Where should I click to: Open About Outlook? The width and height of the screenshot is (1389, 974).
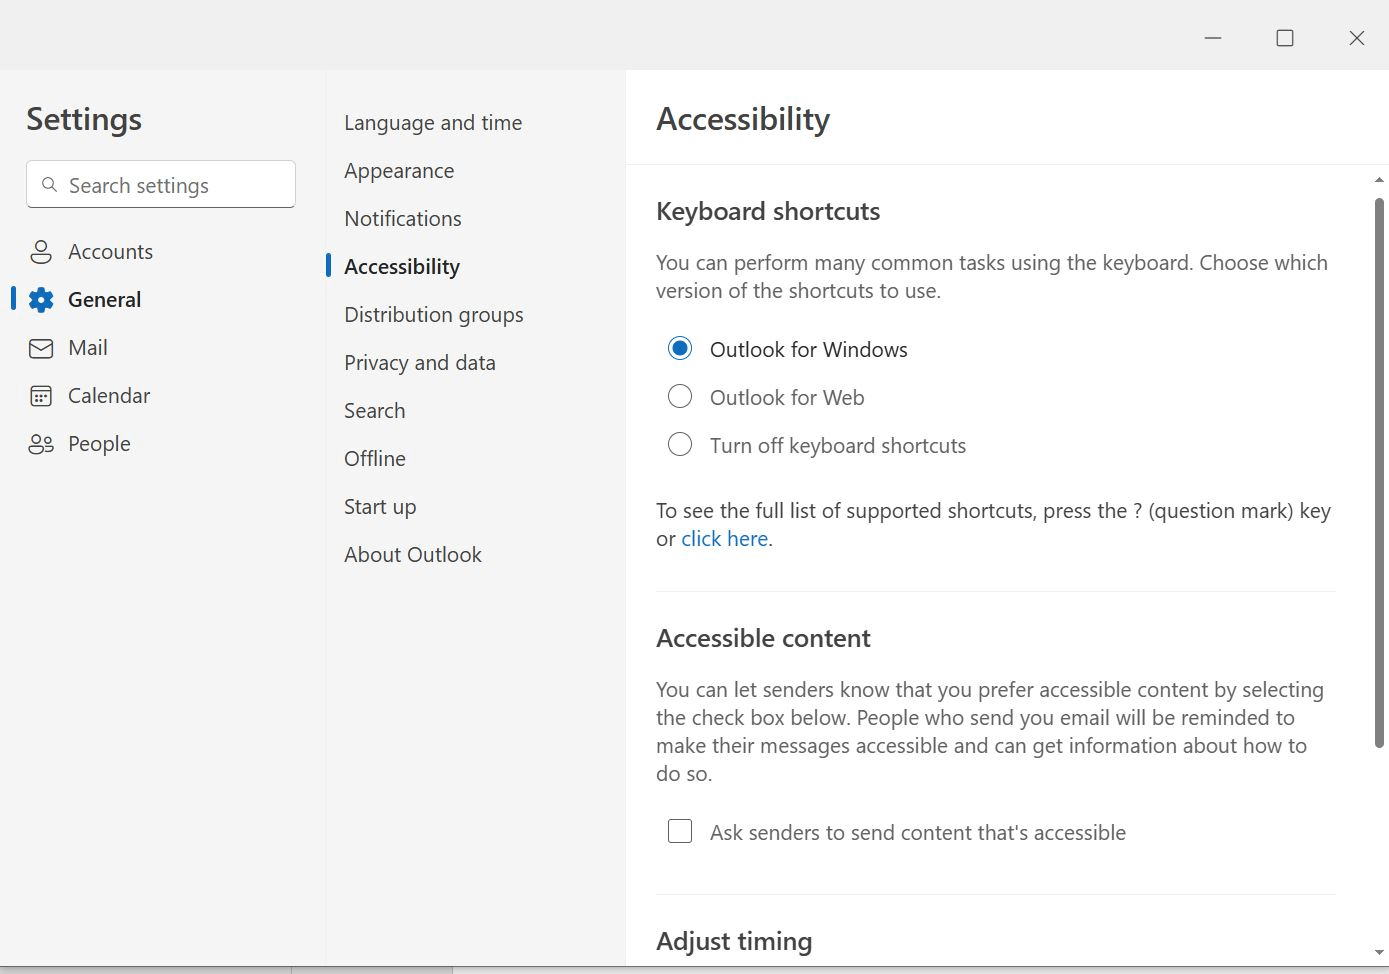point(412,554)
